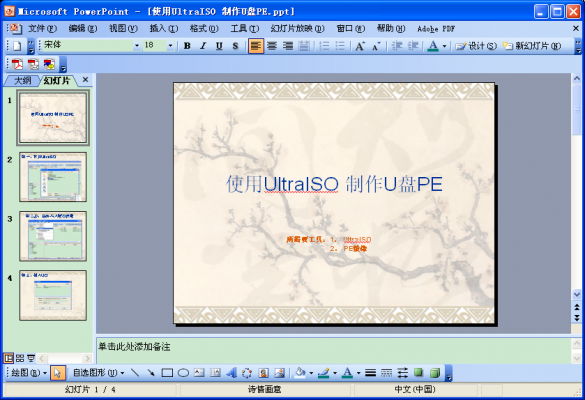Open the 工具 (Tools) menu

(x=244, y=28)
